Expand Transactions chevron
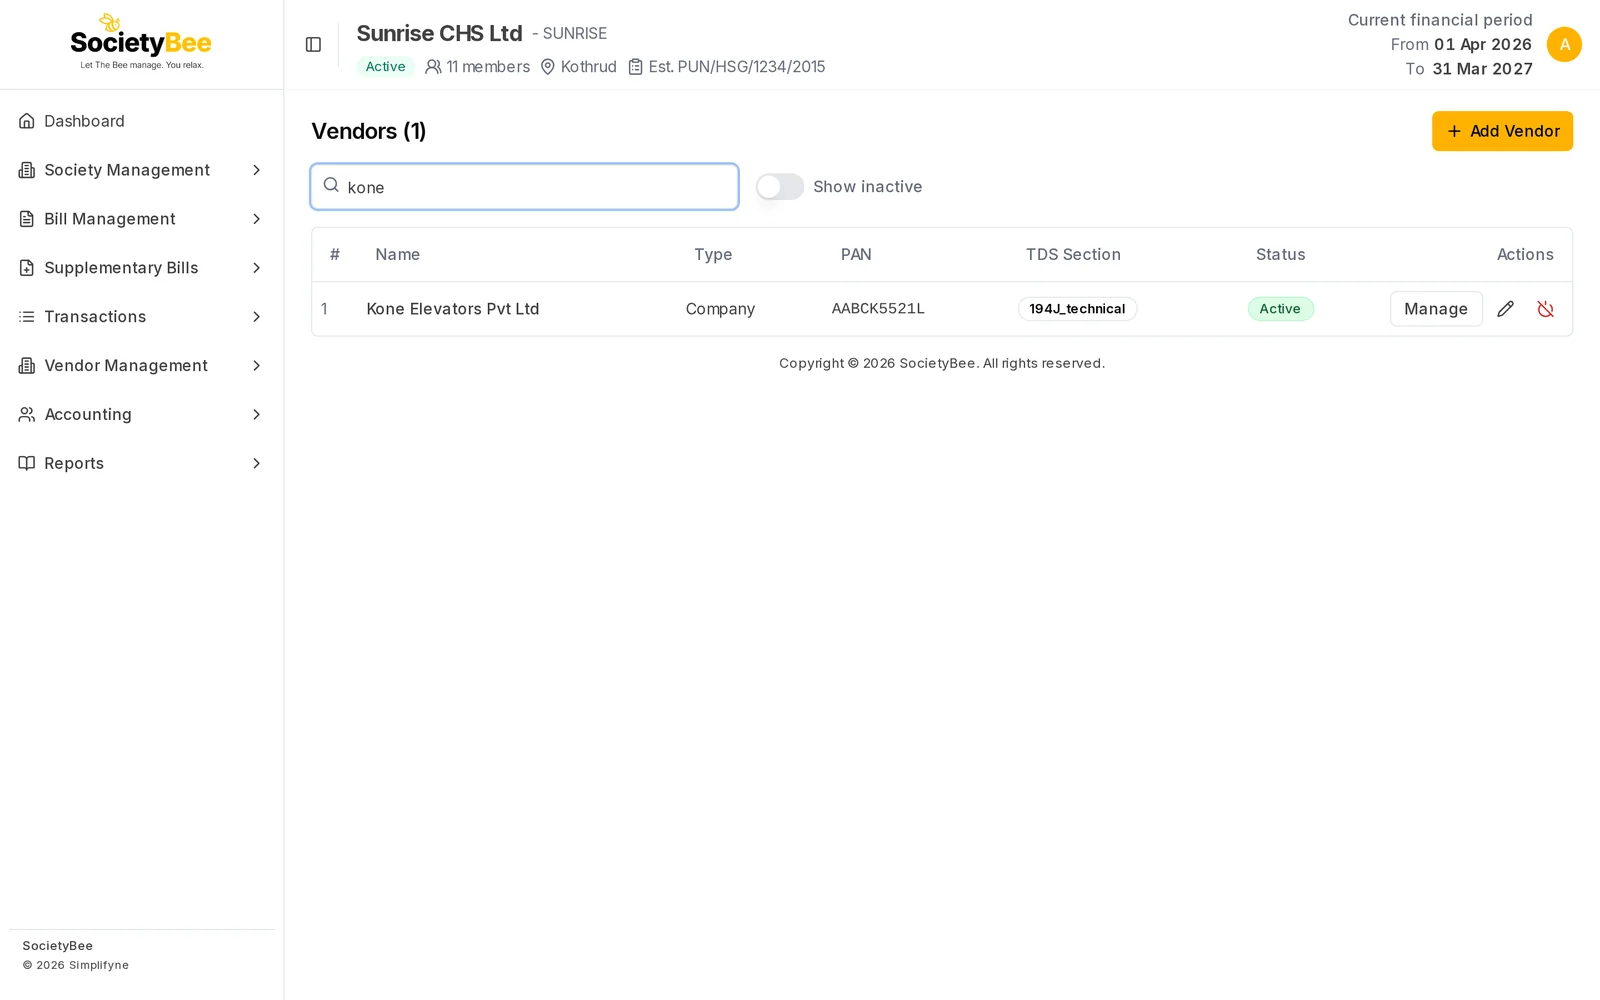The width and height of the screenshot is (1600, 1000). coord(256,317)
